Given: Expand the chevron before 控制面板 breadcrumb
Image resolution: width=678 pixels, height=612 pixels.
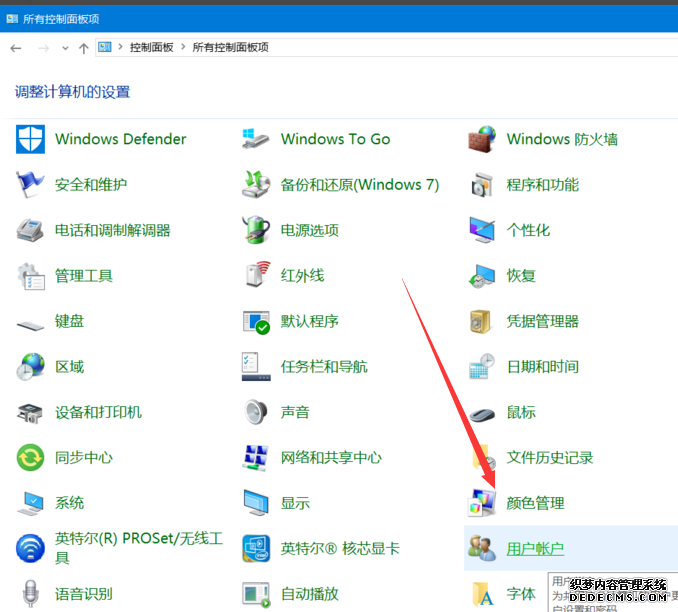Looking at the screenshot, I should coord(120,47).
